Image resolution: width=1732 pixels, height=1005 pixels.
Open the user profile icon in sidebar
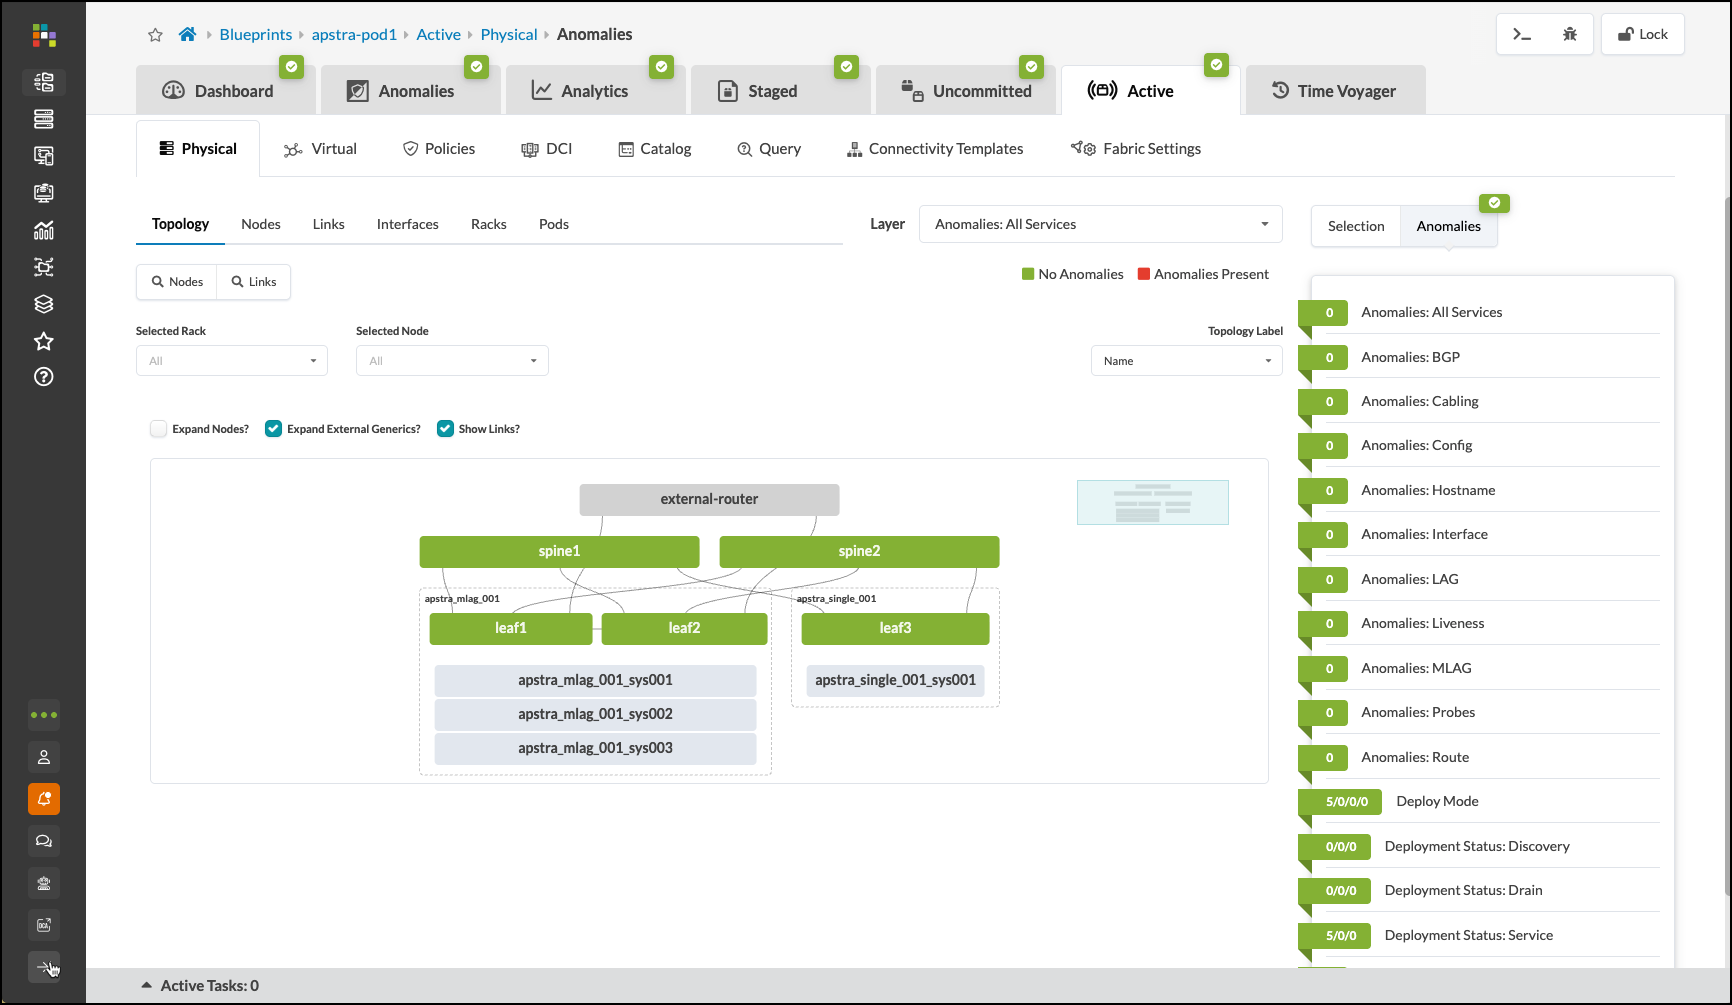tap(44, 757)
